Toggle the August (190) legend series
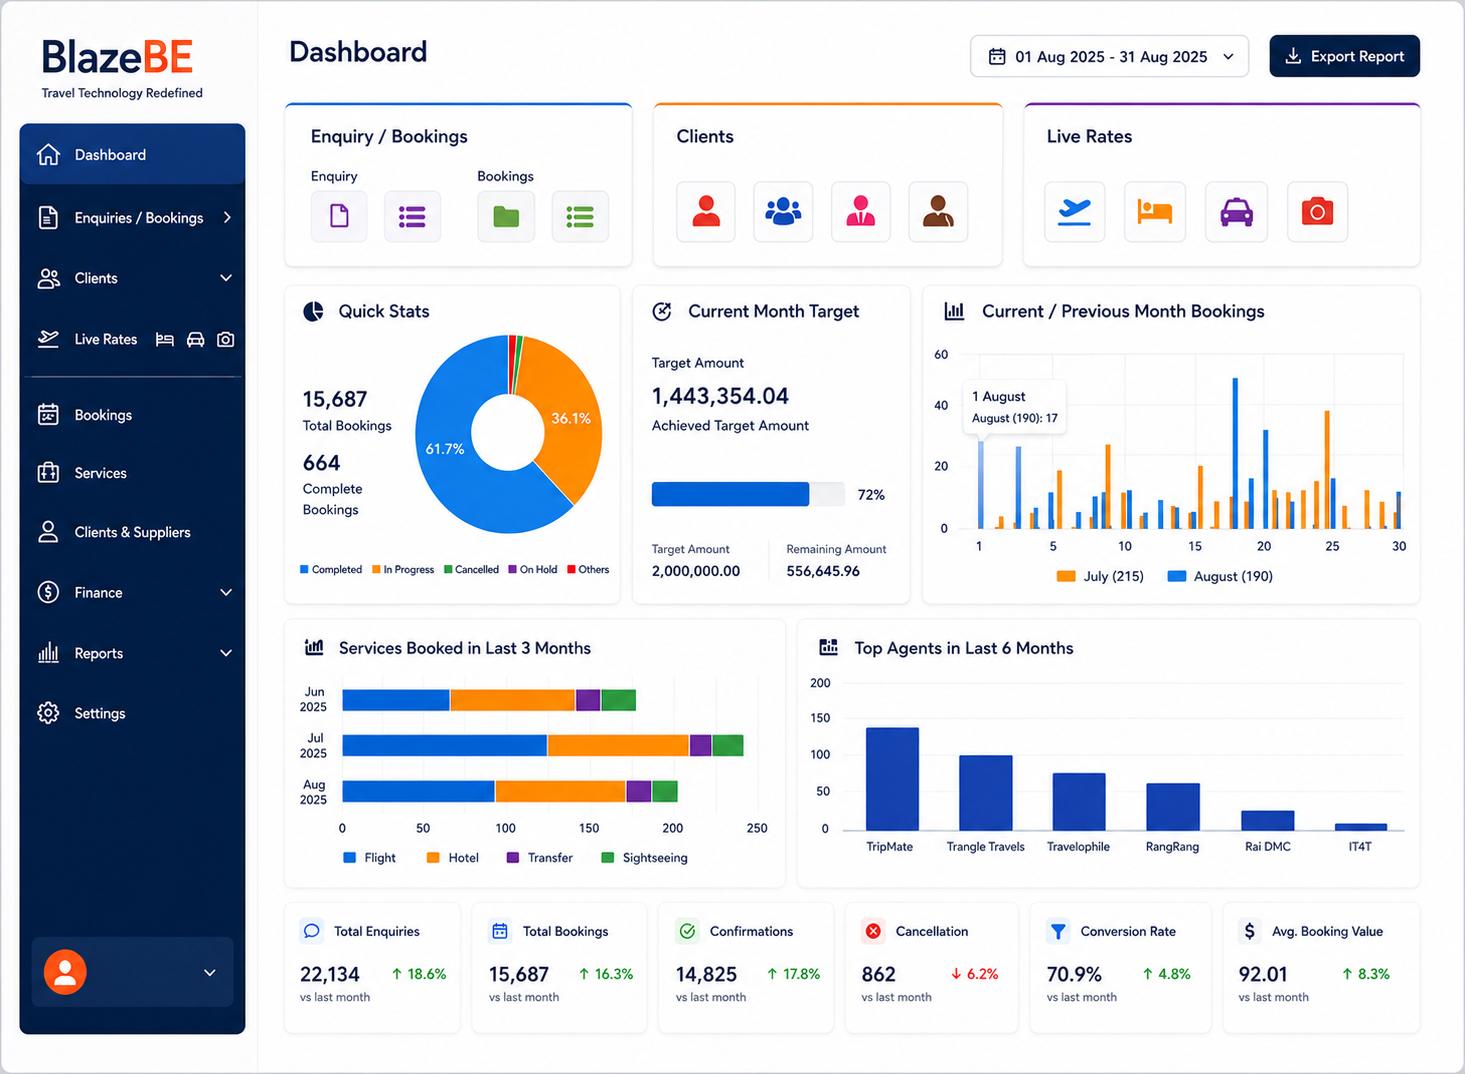This screenshot has height=1074, width=1465. (x=1220, y=576)
